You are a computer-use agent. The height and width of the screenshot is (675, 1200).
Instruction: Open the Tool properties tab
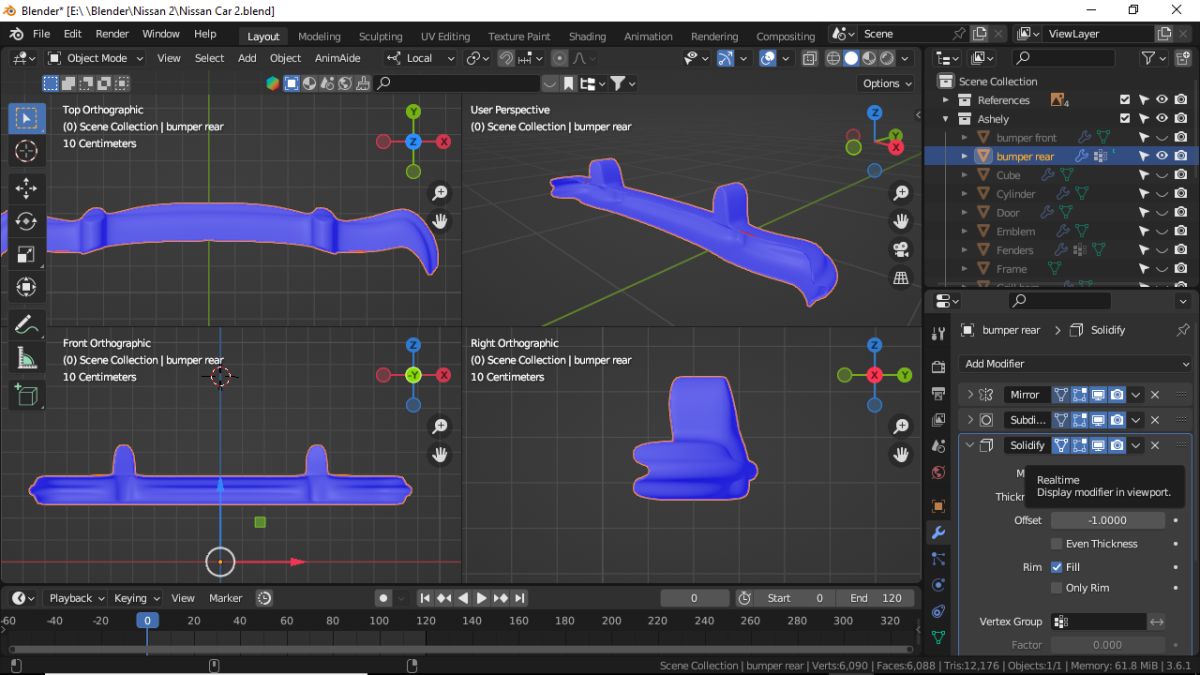tap(938, 333)
